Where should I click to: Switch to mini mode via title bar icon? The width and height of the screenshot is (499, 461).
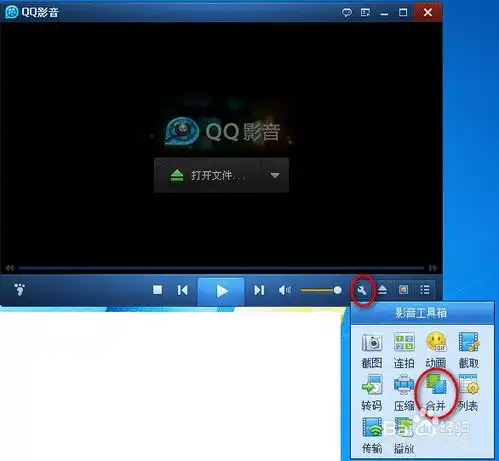pos(365,13)
